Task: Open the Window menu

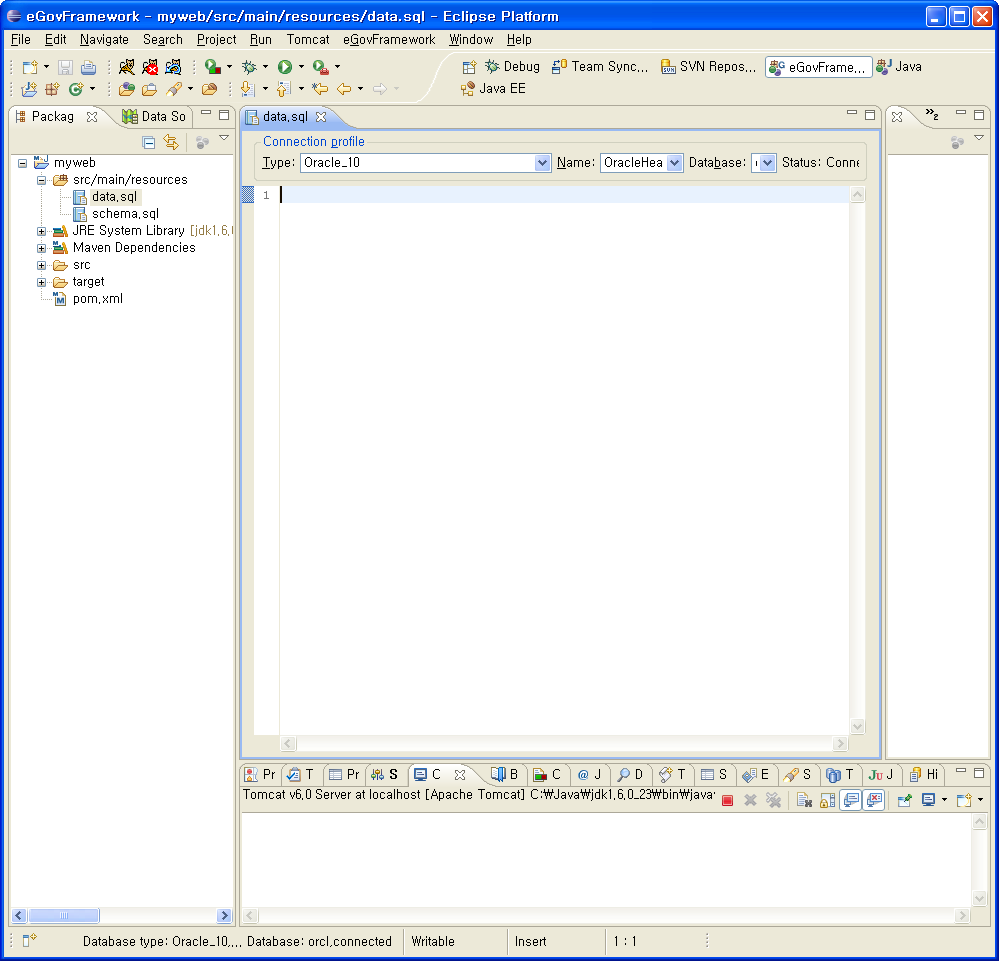Action: click(x=471, y=40)
